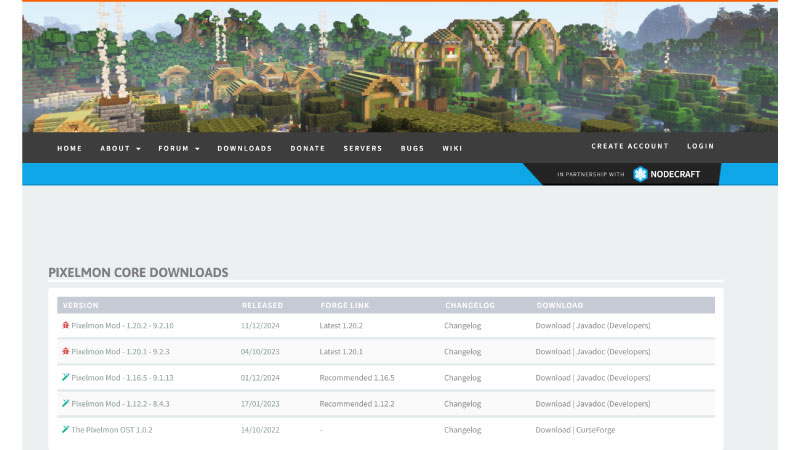Click the release date 11/12/2024
Viewport: 800px width, 450px height.
pyautogui.click(x=260, y=326)
